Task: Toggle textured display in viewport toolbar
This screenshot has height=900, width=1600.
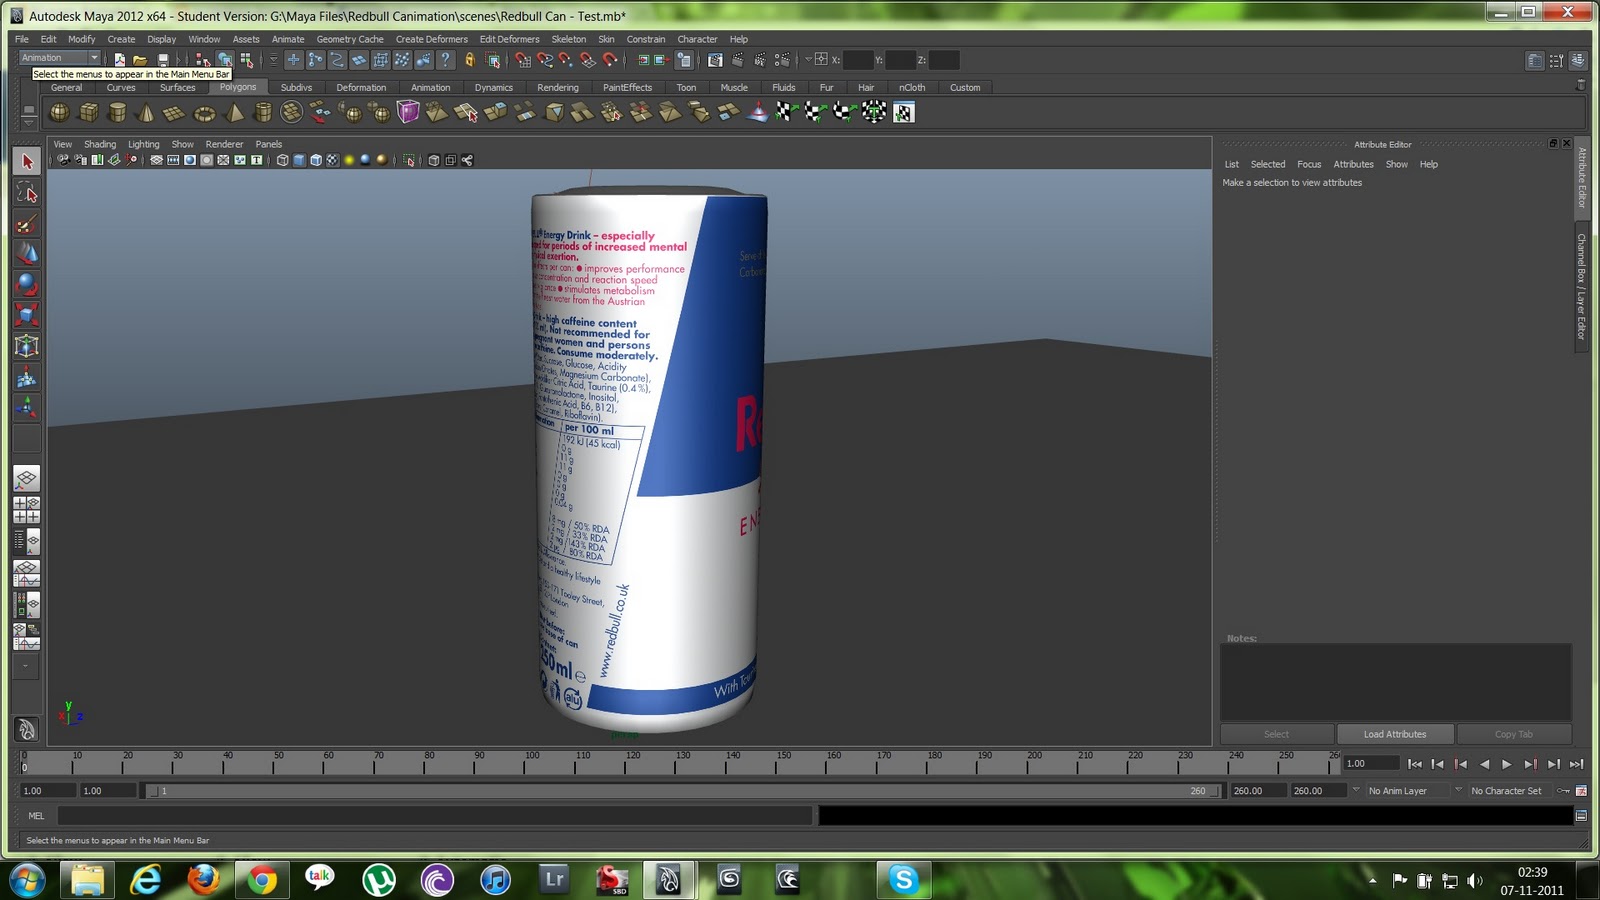Action: pos(333,160)
